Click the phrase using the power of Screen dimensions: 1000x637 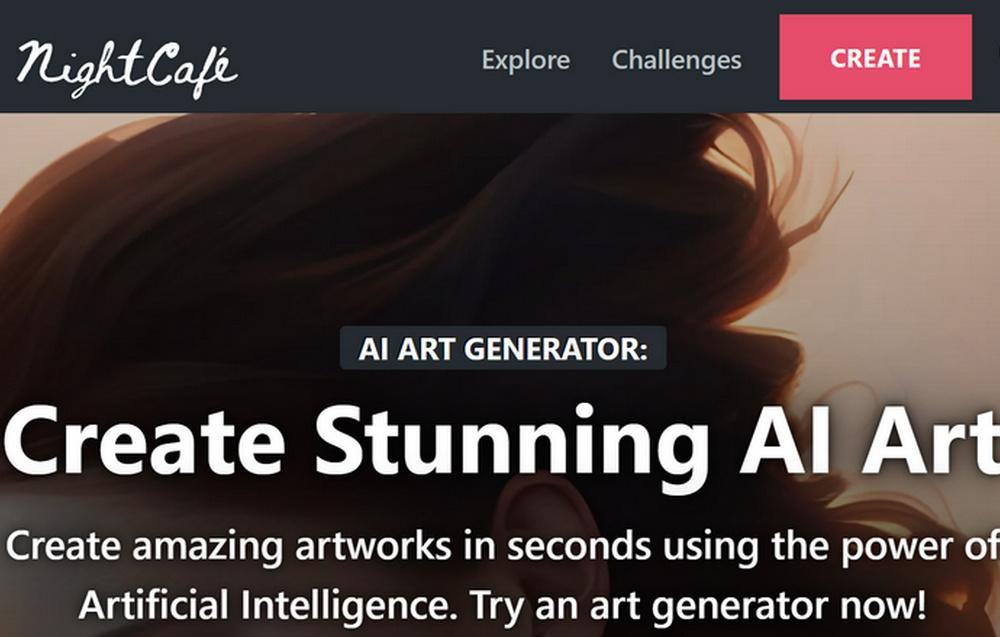coord(831,547)
